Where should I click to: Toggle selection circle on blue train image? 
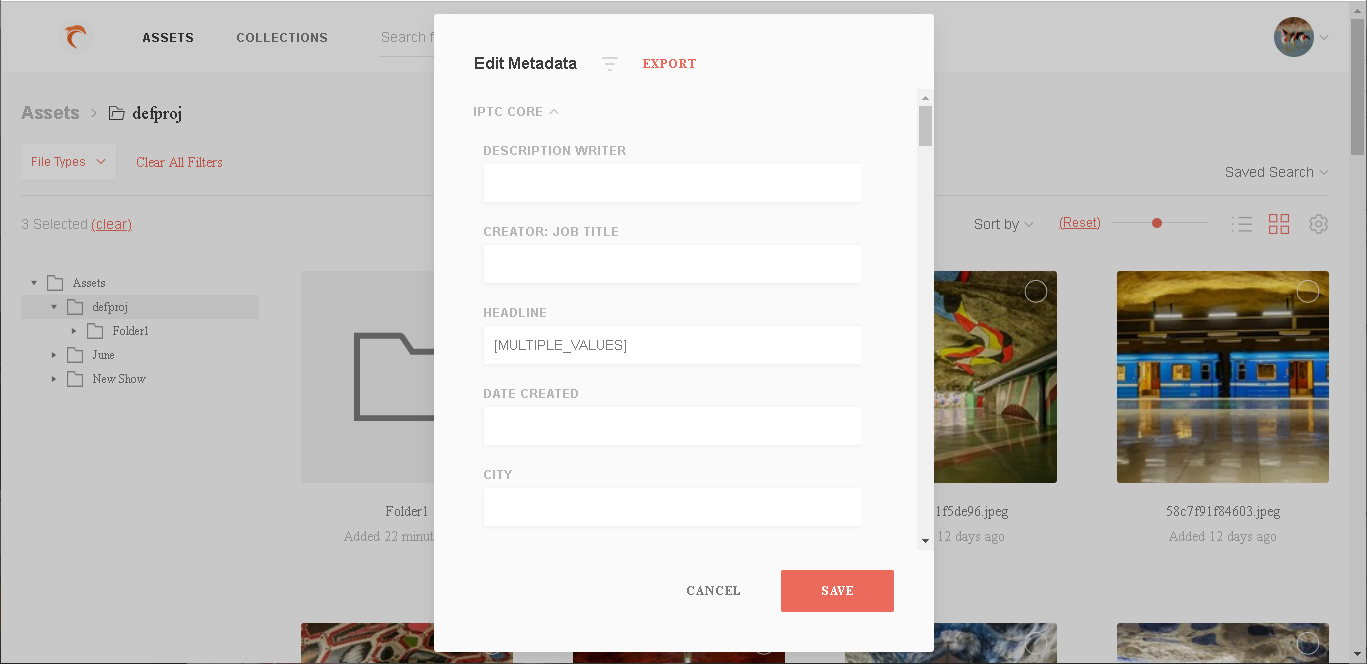pos(1308,291)
